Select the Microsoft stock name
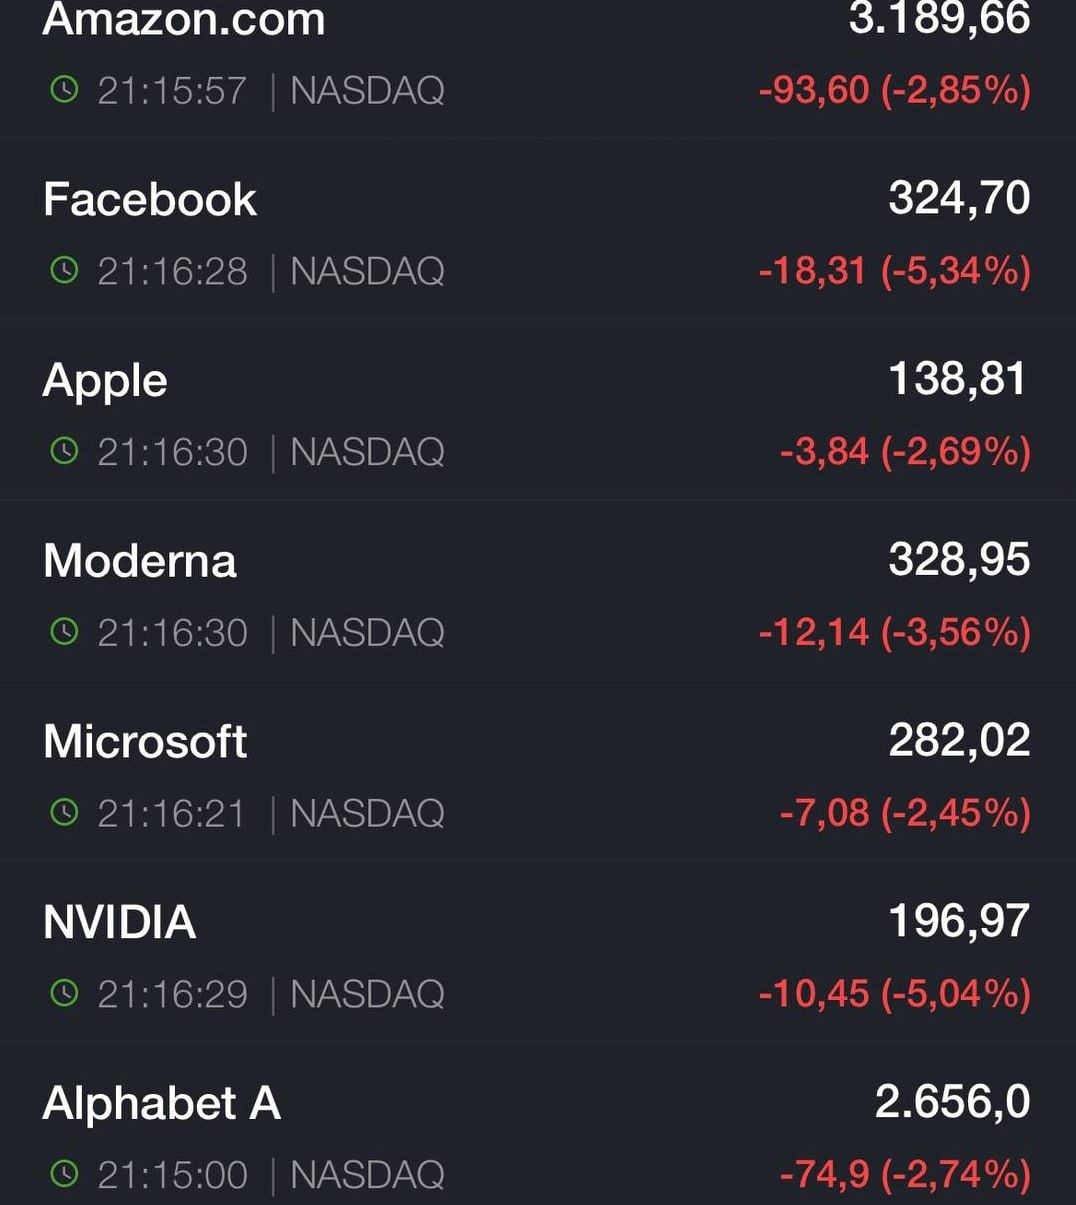Image resolution: width=1076 pixels, height=1205 pixels. 145,741
